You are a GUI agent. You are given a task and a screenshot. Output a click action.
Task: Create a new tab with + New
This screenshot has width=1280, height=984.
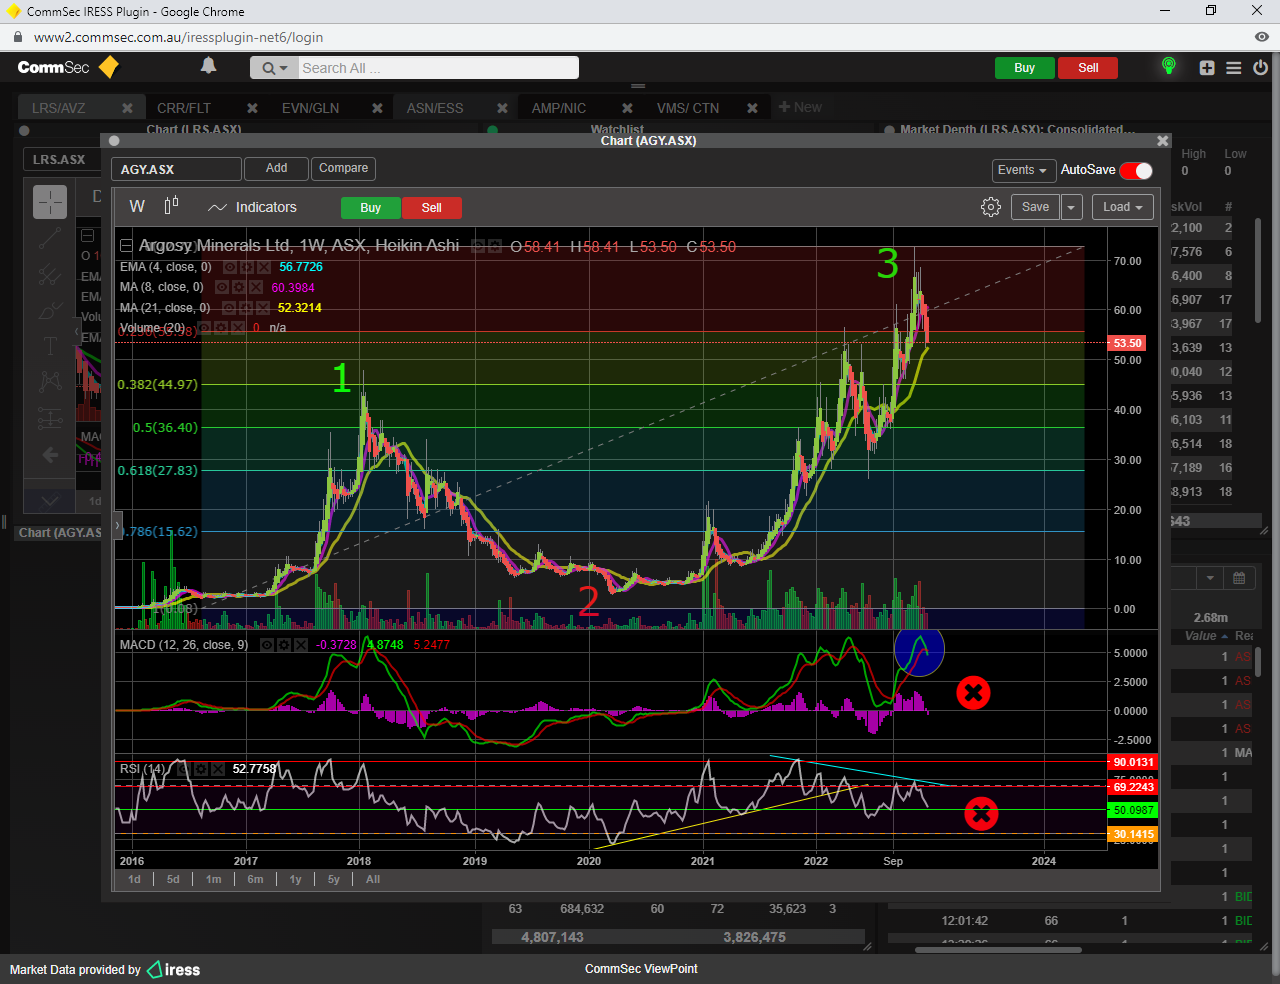coord(800,107)
